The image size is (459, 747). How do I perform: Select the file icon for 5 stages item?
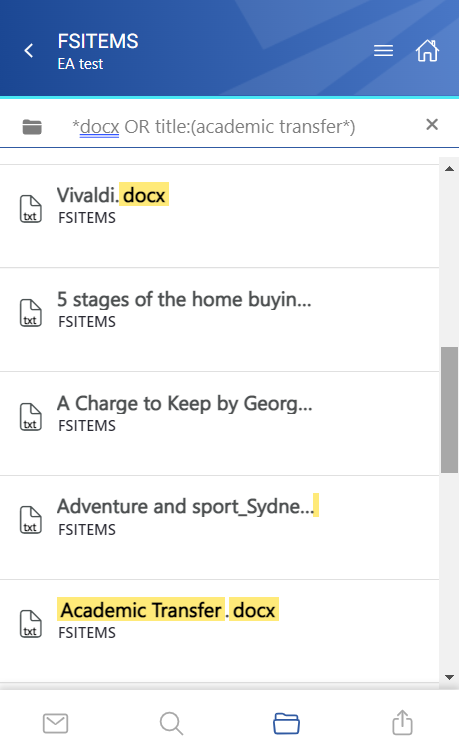(x=31, y=313)
